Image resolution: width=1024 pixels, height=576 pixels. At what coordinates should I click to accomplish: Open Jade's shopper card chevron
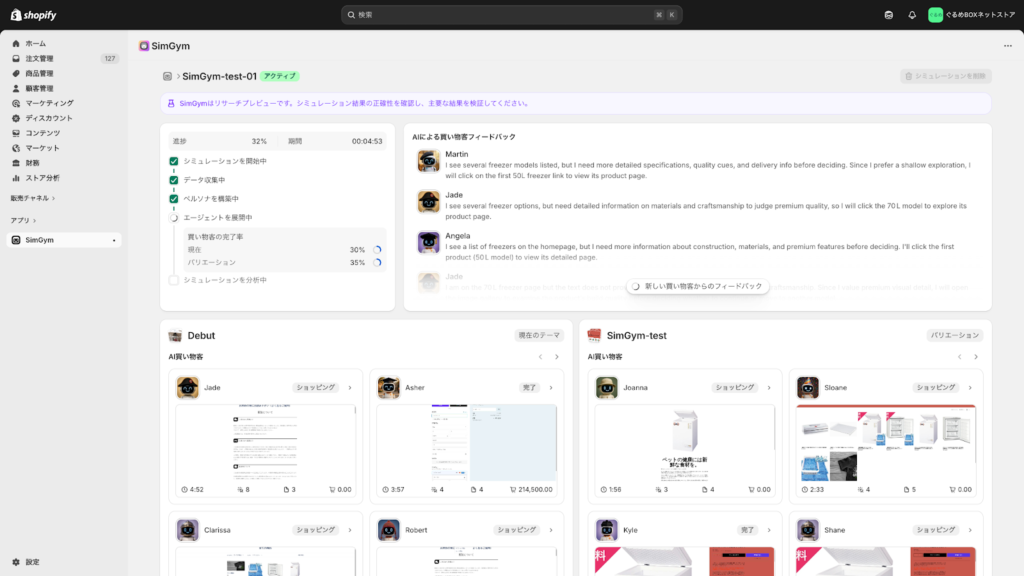coord(350,387)
